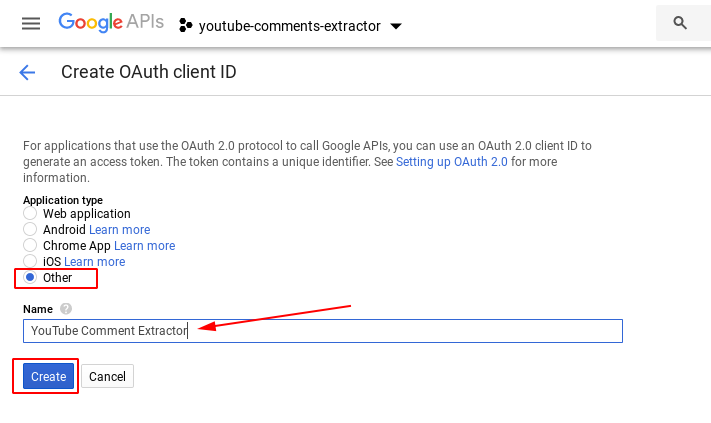Click the search magnifier icon

[681, 23]
